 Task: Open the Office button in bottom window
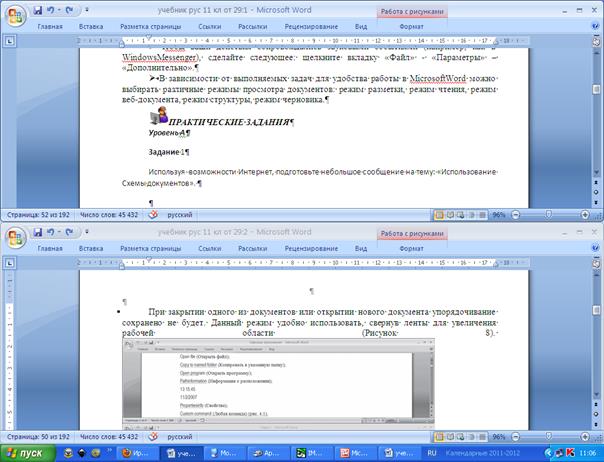click(15, 238)
